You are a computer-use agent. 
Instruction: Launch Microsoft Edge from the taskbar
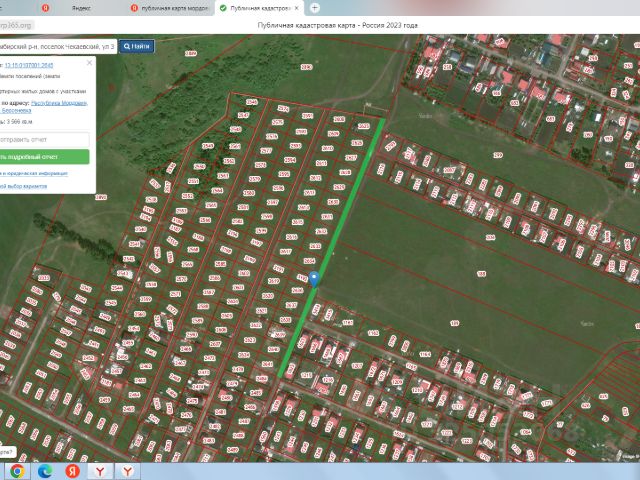click(x=44, y=470)
